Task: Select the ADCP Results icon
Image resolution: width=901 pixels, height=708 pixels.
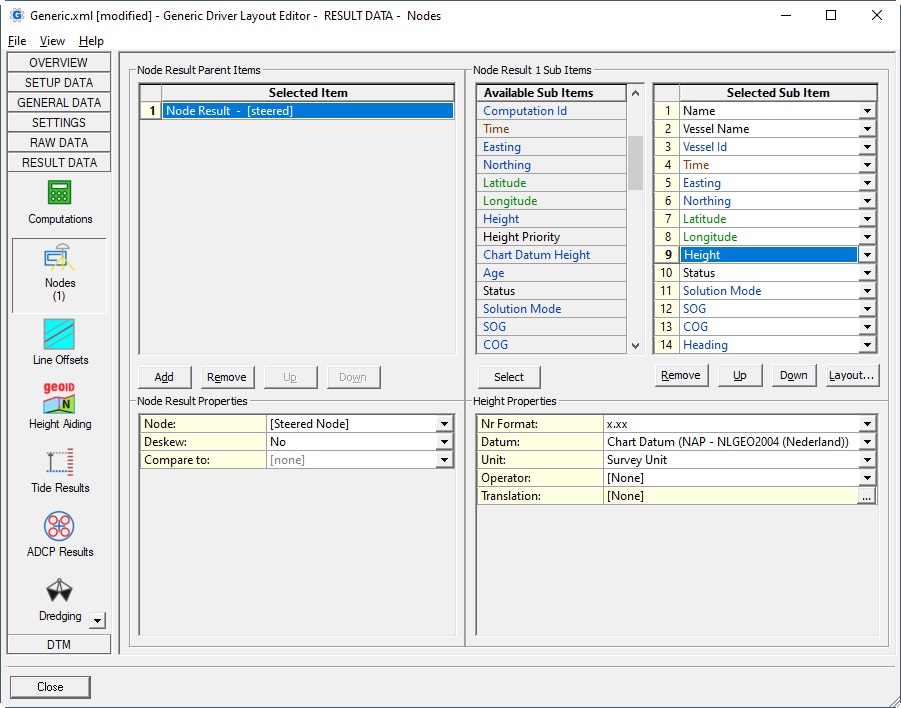Action: pyautogui.click(x=60, y=526)
